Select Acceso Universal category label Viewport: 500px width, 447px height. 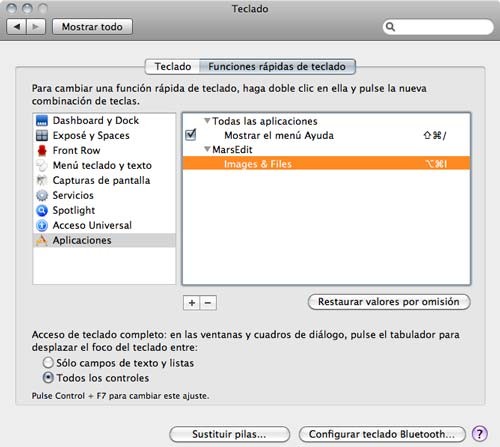92,225
